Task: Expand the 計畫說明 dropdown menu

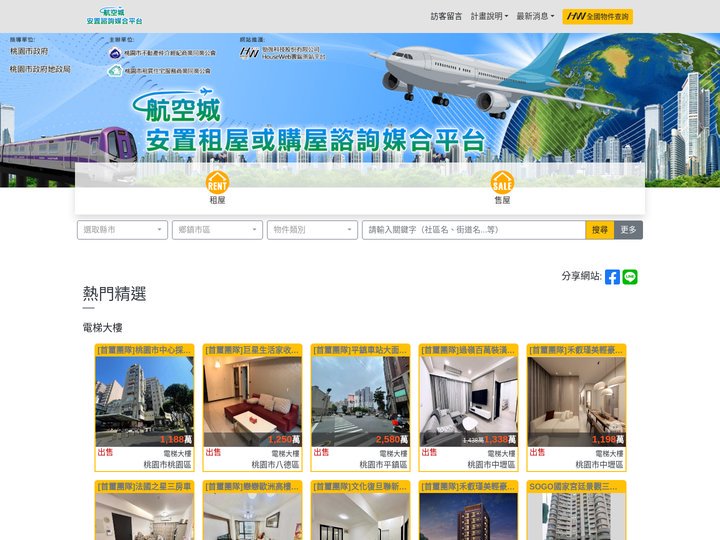Action: [x=489, y=16]
